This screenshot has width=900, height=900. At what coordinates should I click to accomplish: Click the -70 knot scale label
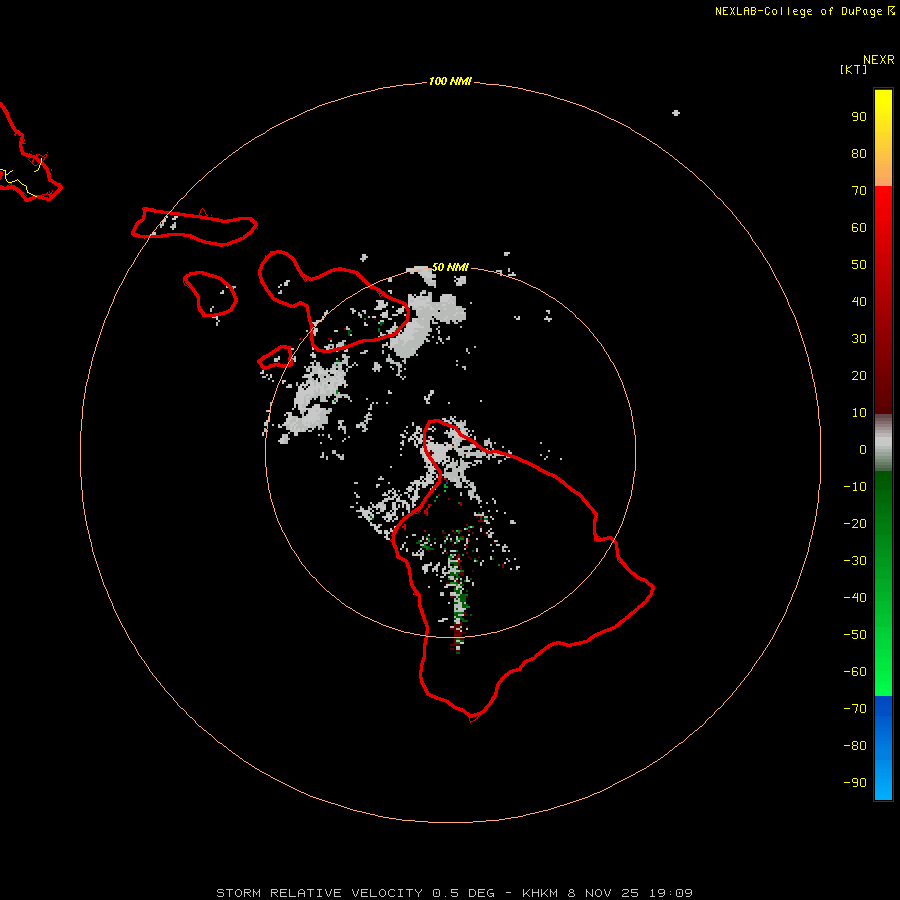point(855,709)
